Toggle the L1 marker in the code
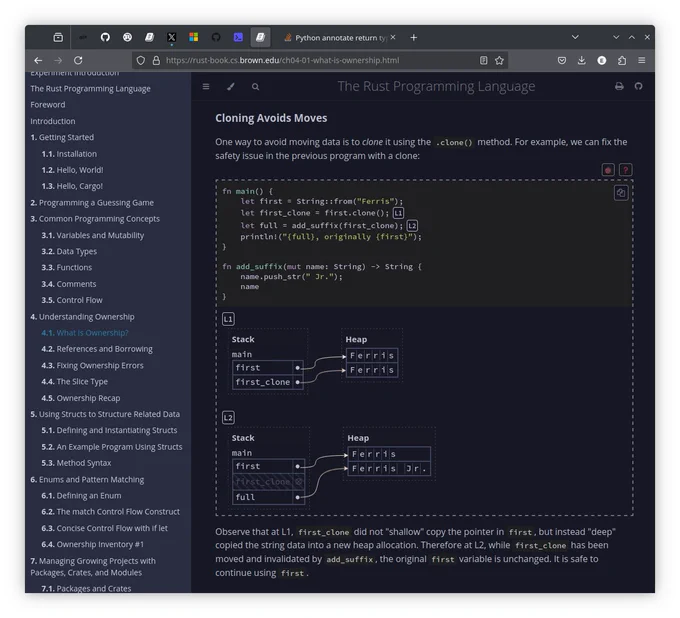The image size is (680, 618). pyautogui.click(x=398, y=213)
